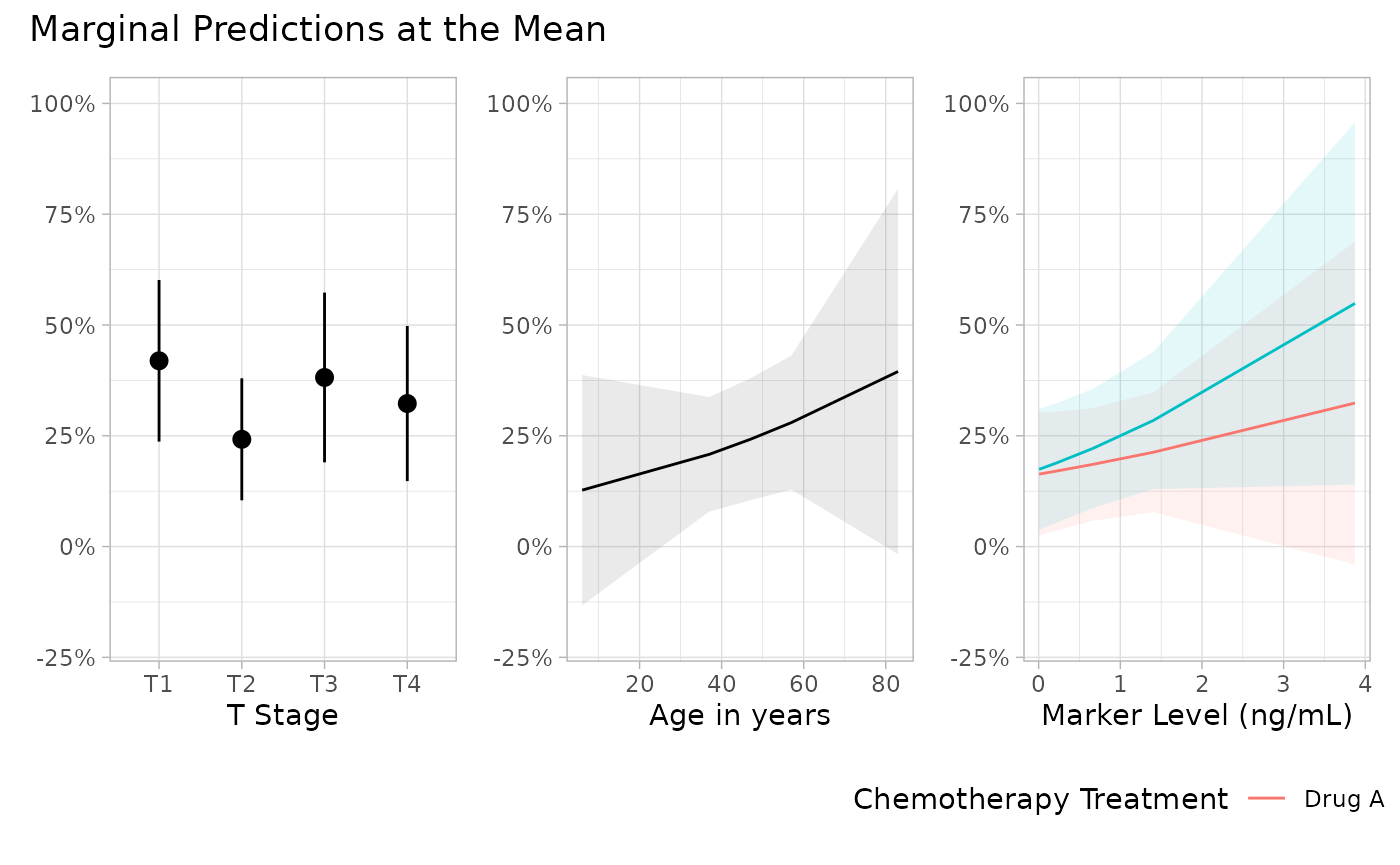Click the T4 tick label on the x-axis
Viewport: 1400px width, 865px height.
[x=407, y=684]
